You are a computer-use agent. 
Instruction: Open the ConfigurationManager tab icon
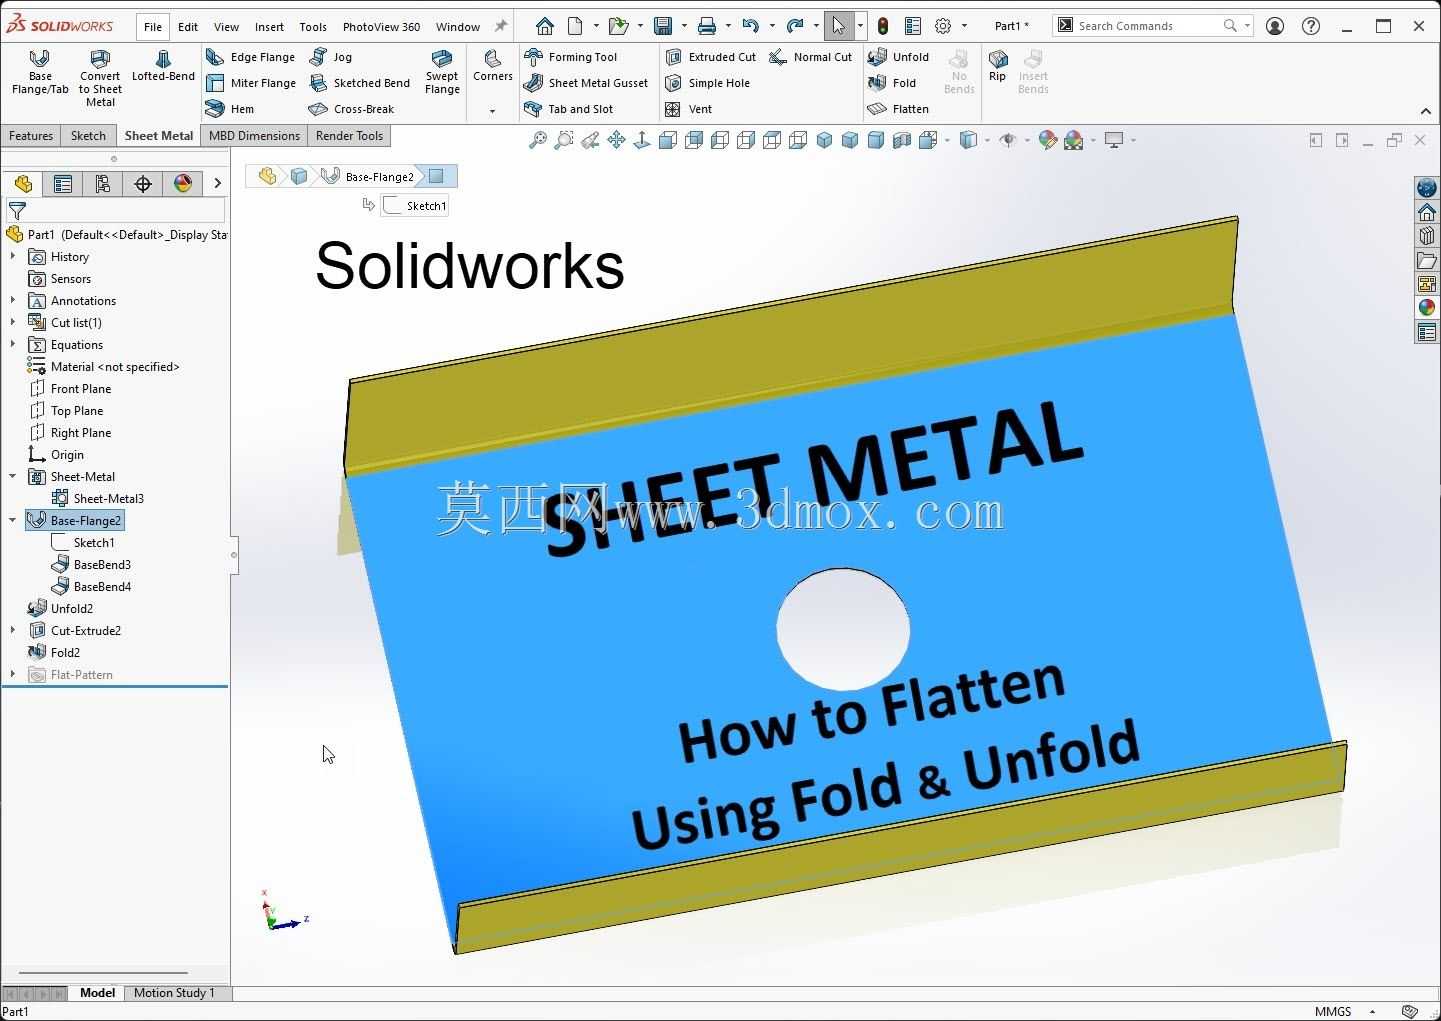click(x=103, y=184)
